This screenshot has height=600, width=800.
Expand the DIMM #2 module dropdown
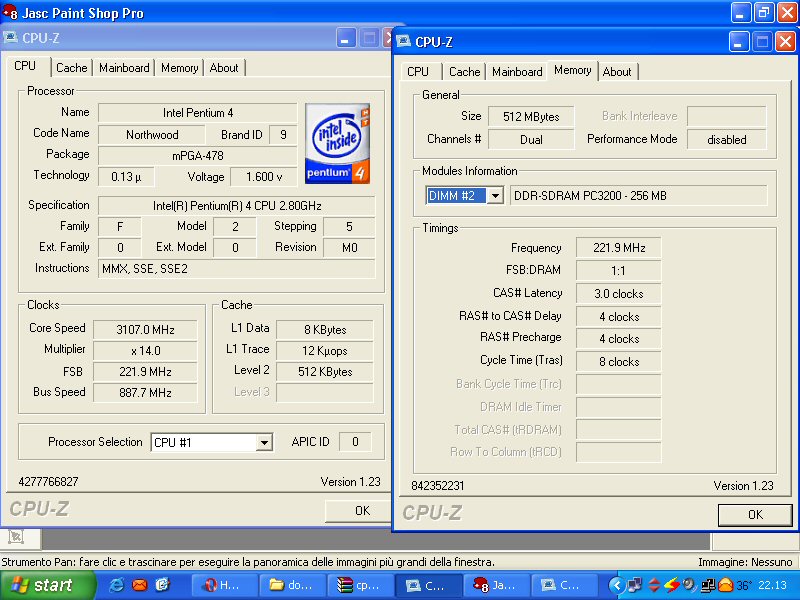(494, 195)
